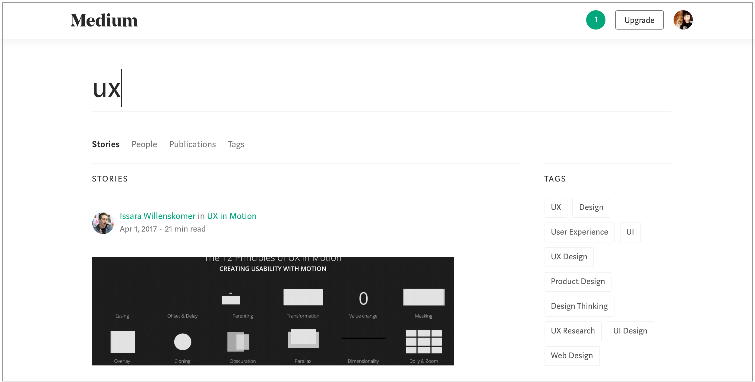Select the Product Design tag
Viewport: 755px width, 382px height.
tap(578, 281)
